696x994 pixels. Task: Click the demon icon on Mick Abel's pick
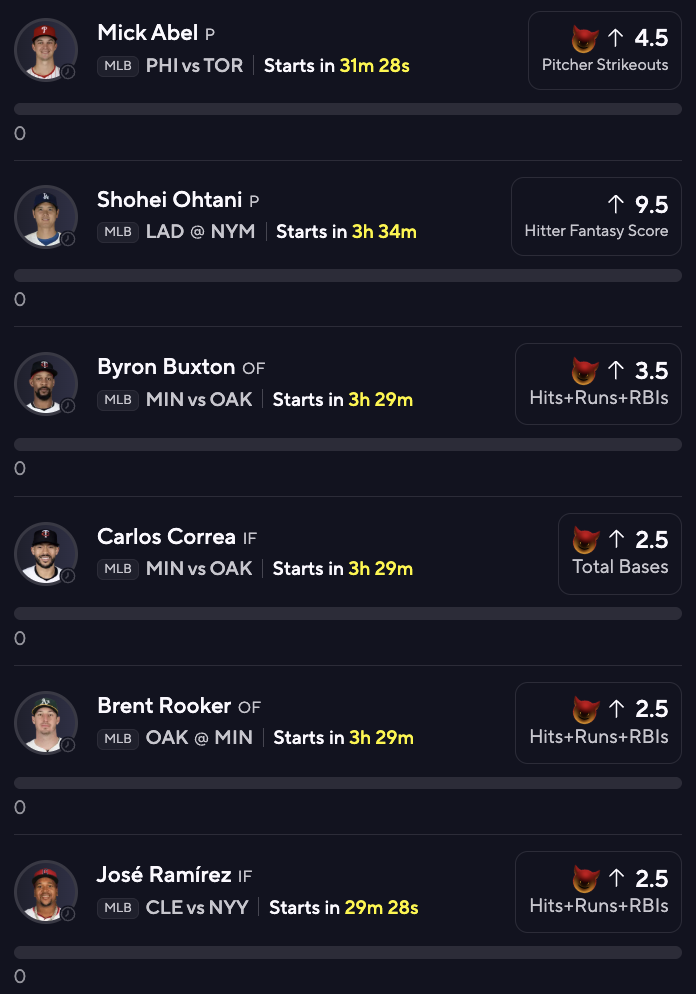tap(584, 39)
